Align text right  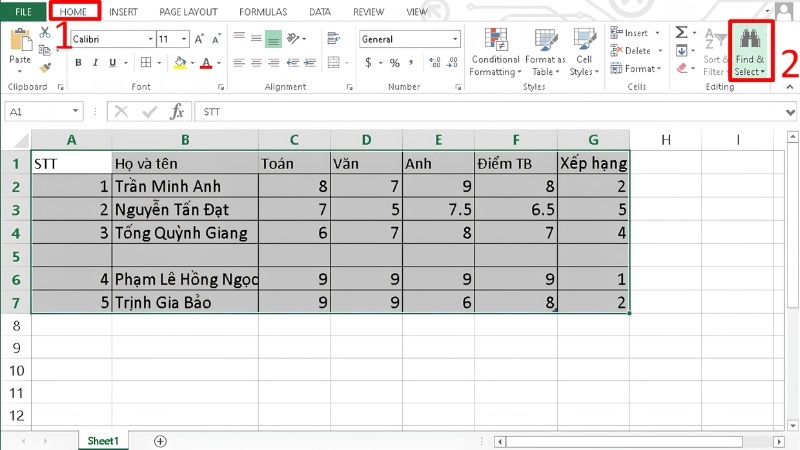(273, 63)
